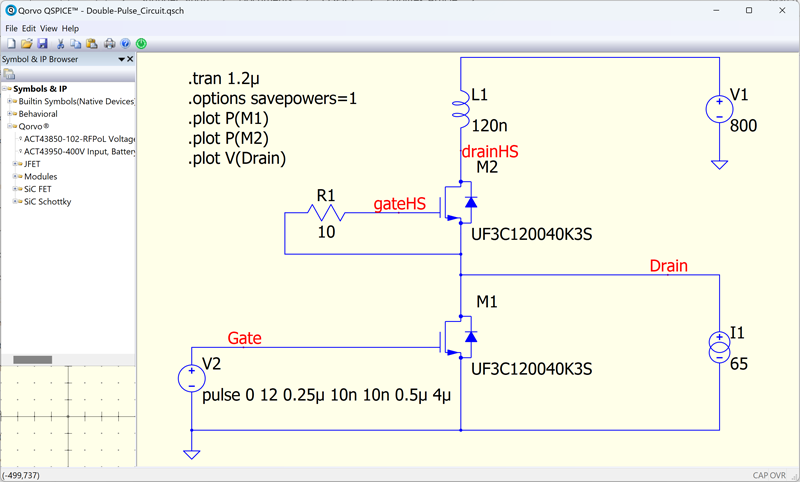Open the Edit menu
Image resolution: width=800 pixels, height=482 pixels.
click(29, 29)
